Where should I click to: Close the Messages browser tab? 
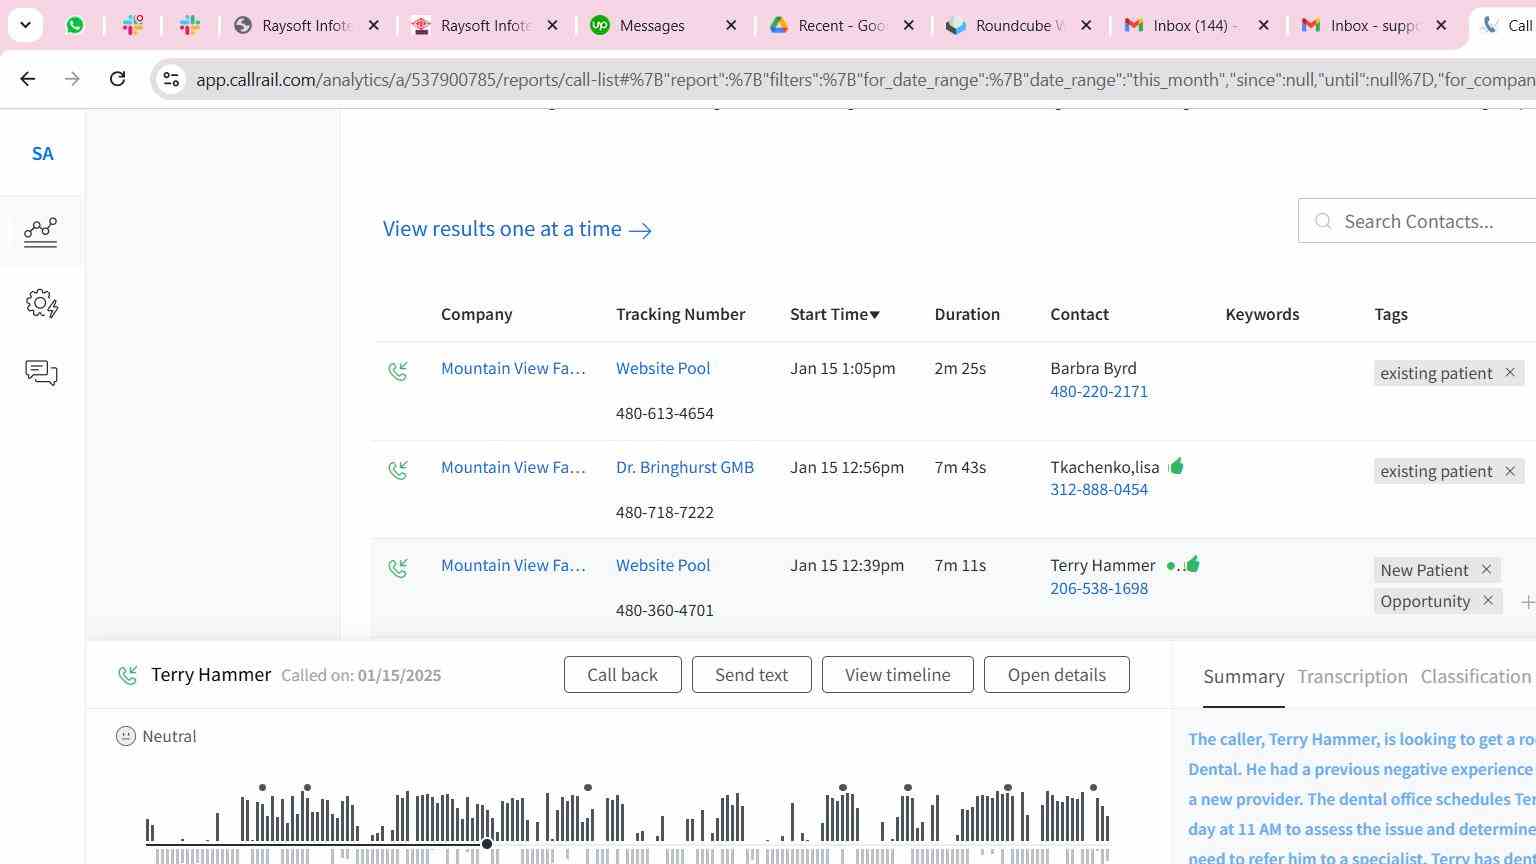tap(731, 25)
